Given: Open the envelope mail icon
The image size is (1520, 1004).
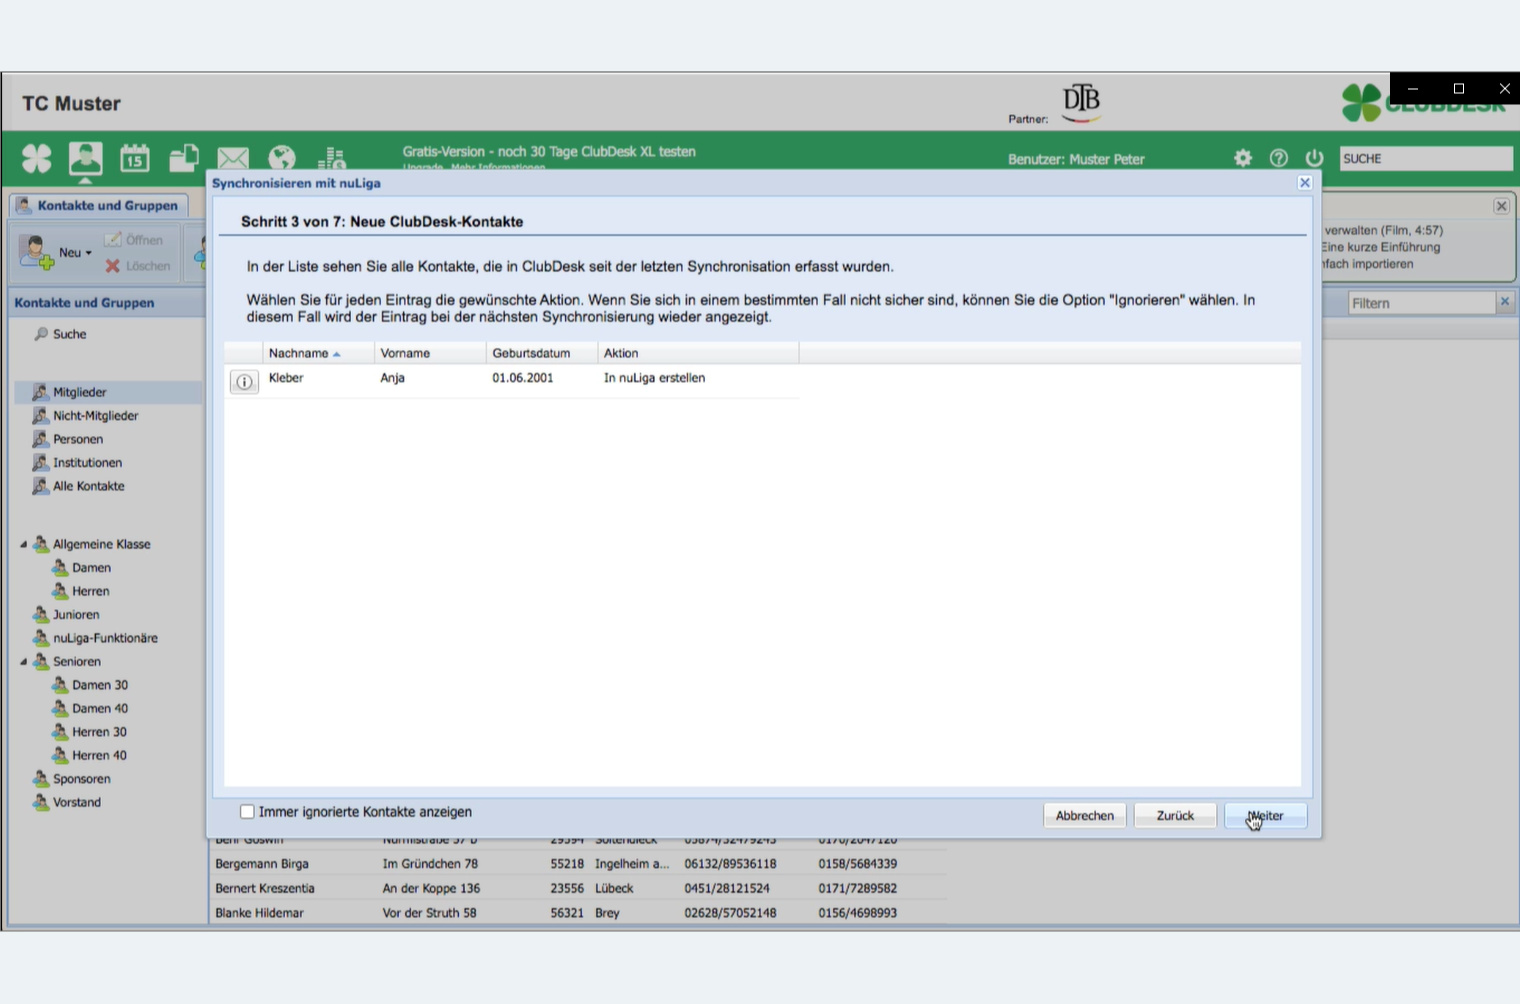Looking at the screenshot, I should tap(233, 158).
